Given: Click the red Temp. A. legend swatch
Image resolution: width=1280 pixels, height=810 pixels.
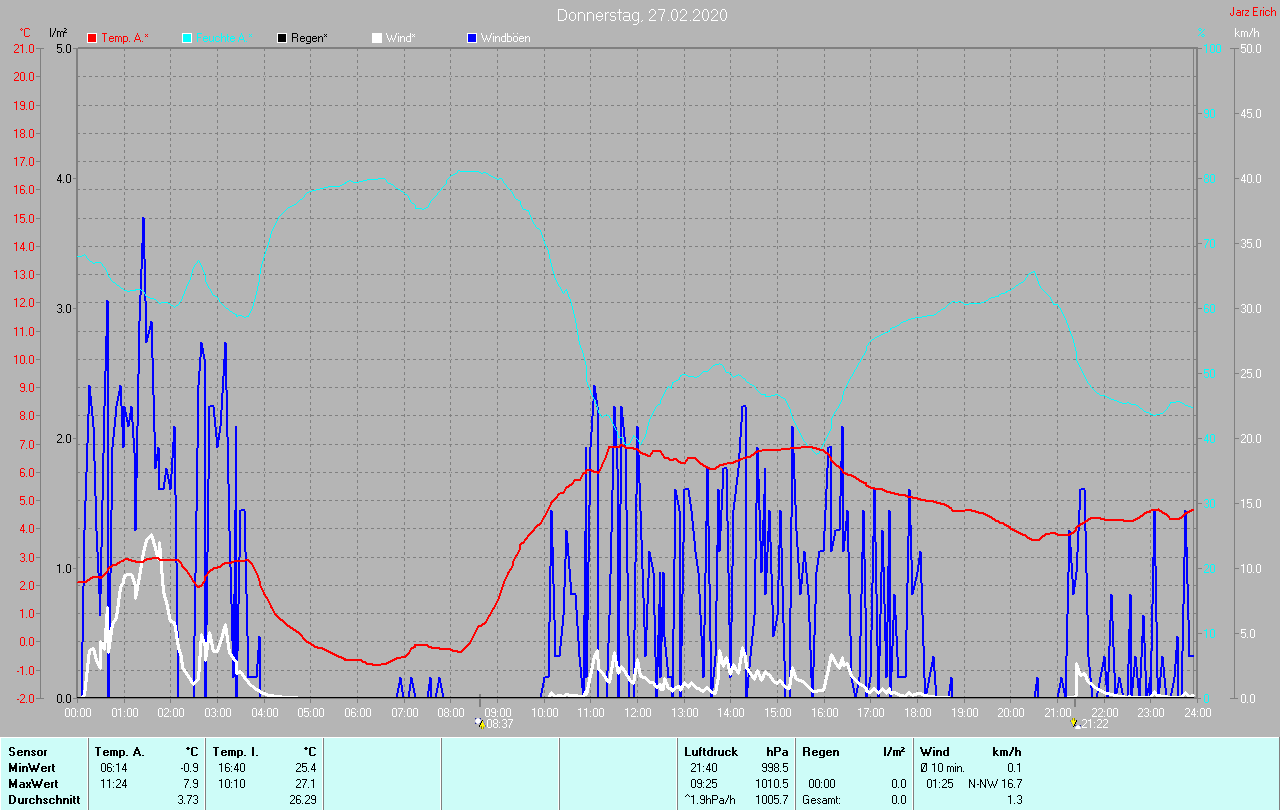Looking at the screenshot, I should (x=92, y=38).
